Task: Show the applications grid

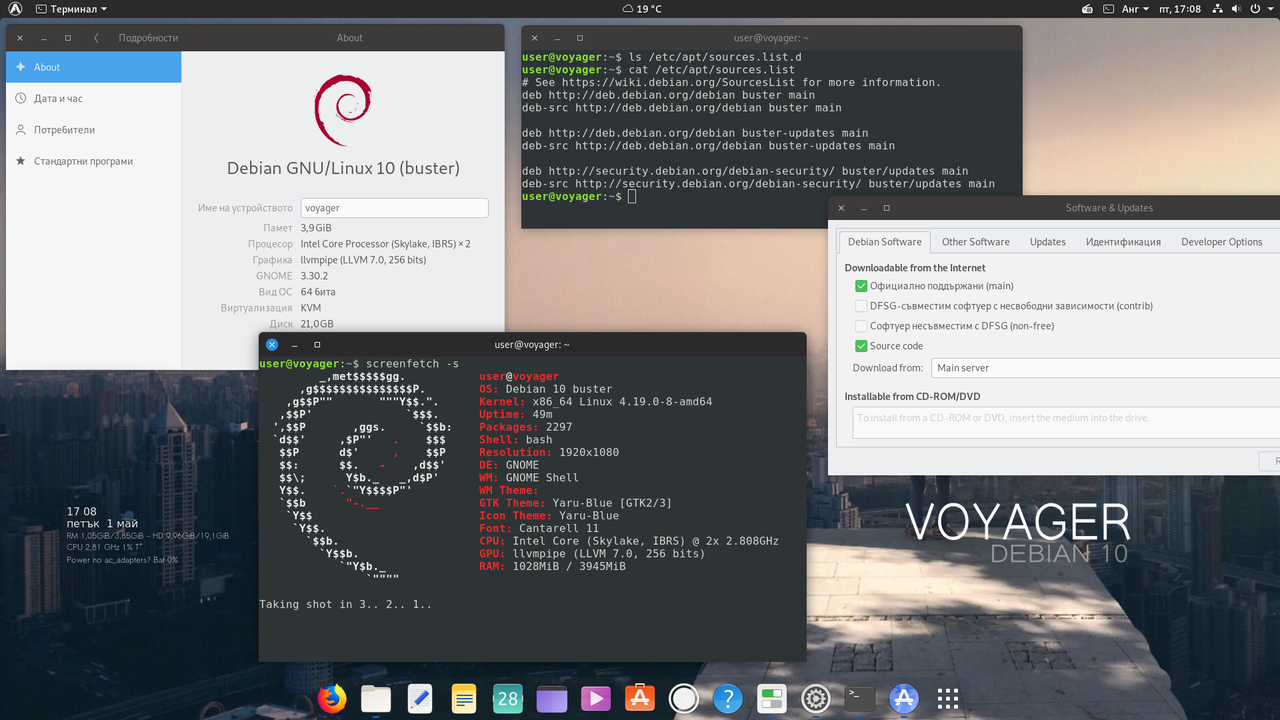Action: [x=948, y=698]
